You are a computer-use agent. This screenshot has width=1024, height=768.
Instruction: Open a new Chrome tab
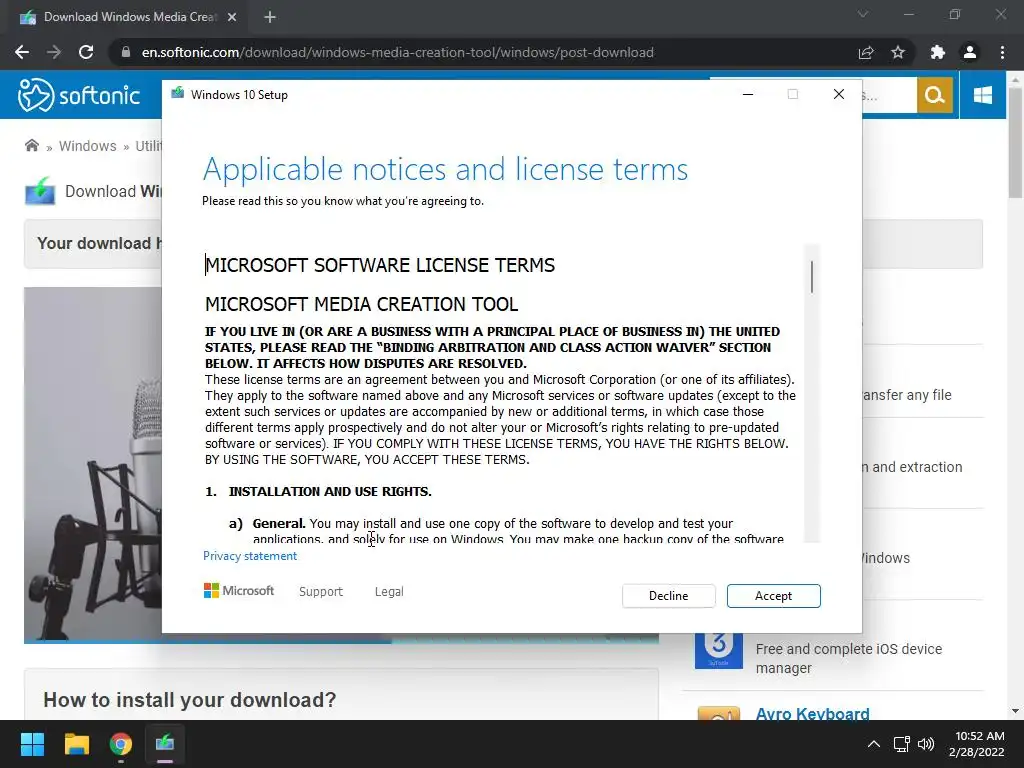point(270,17)
